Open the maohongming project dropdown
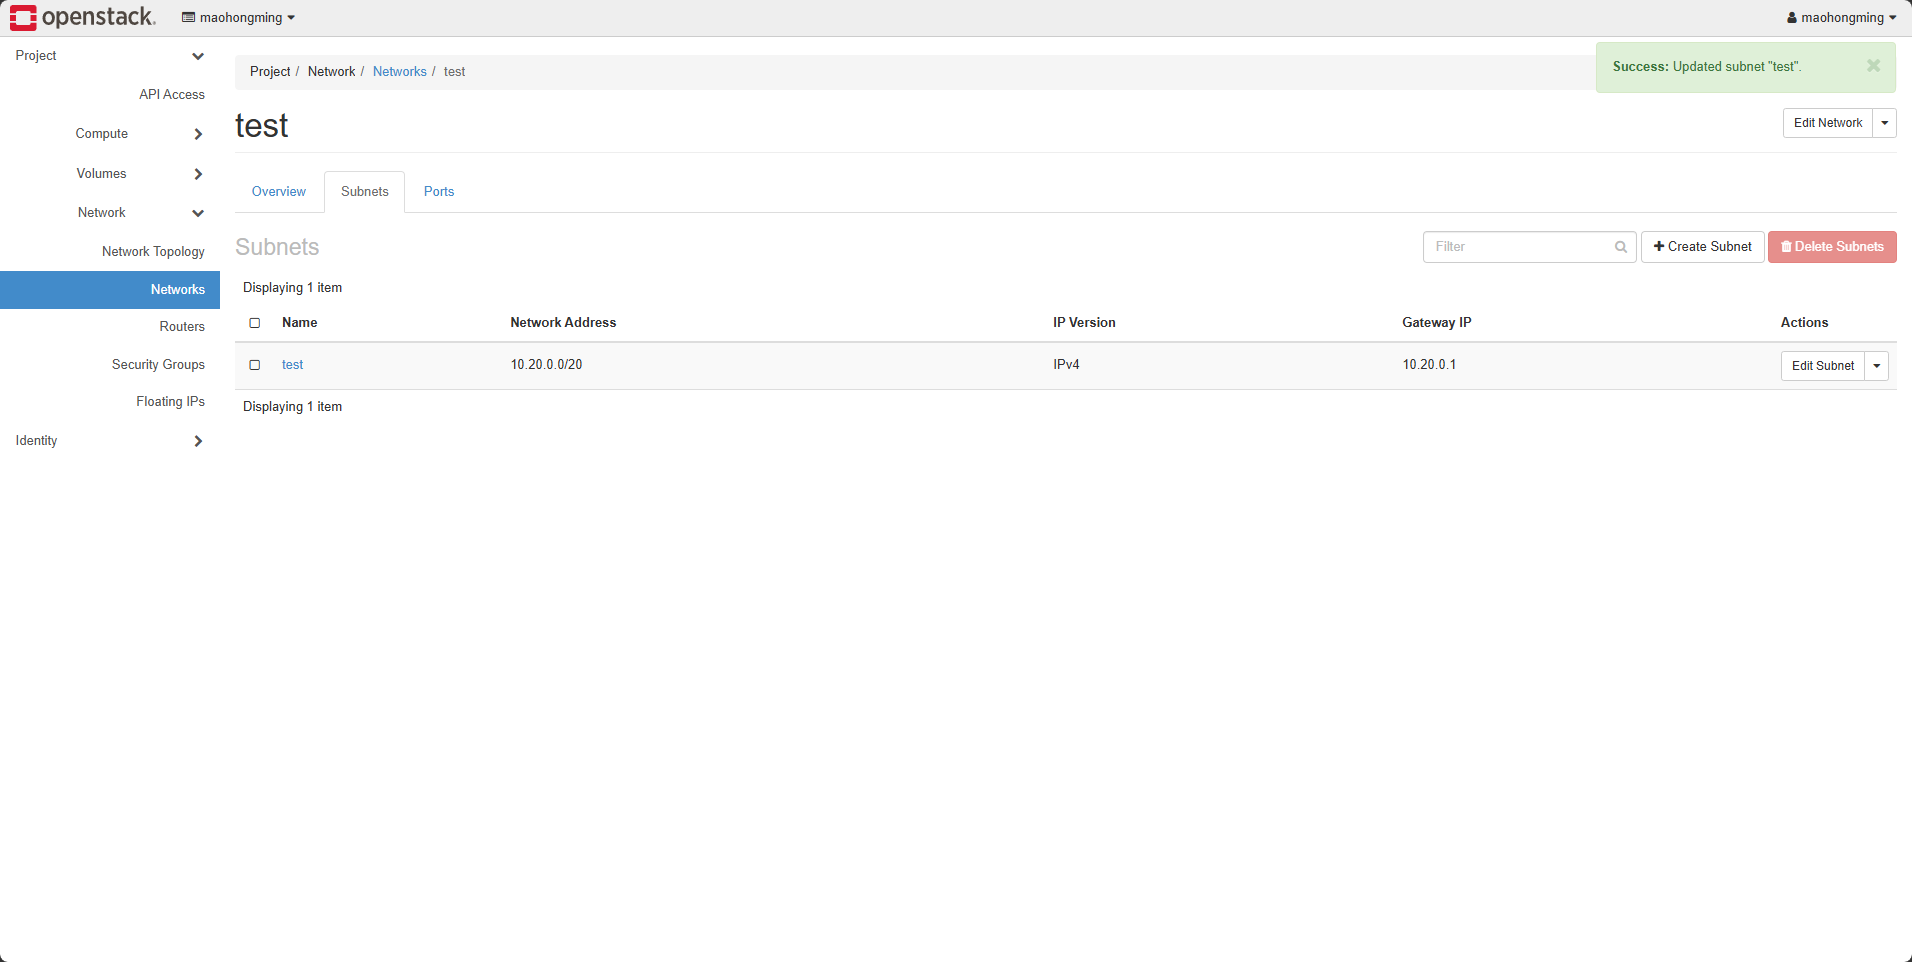The width and height of the screenshot is (1912, 962). [238, 18]
